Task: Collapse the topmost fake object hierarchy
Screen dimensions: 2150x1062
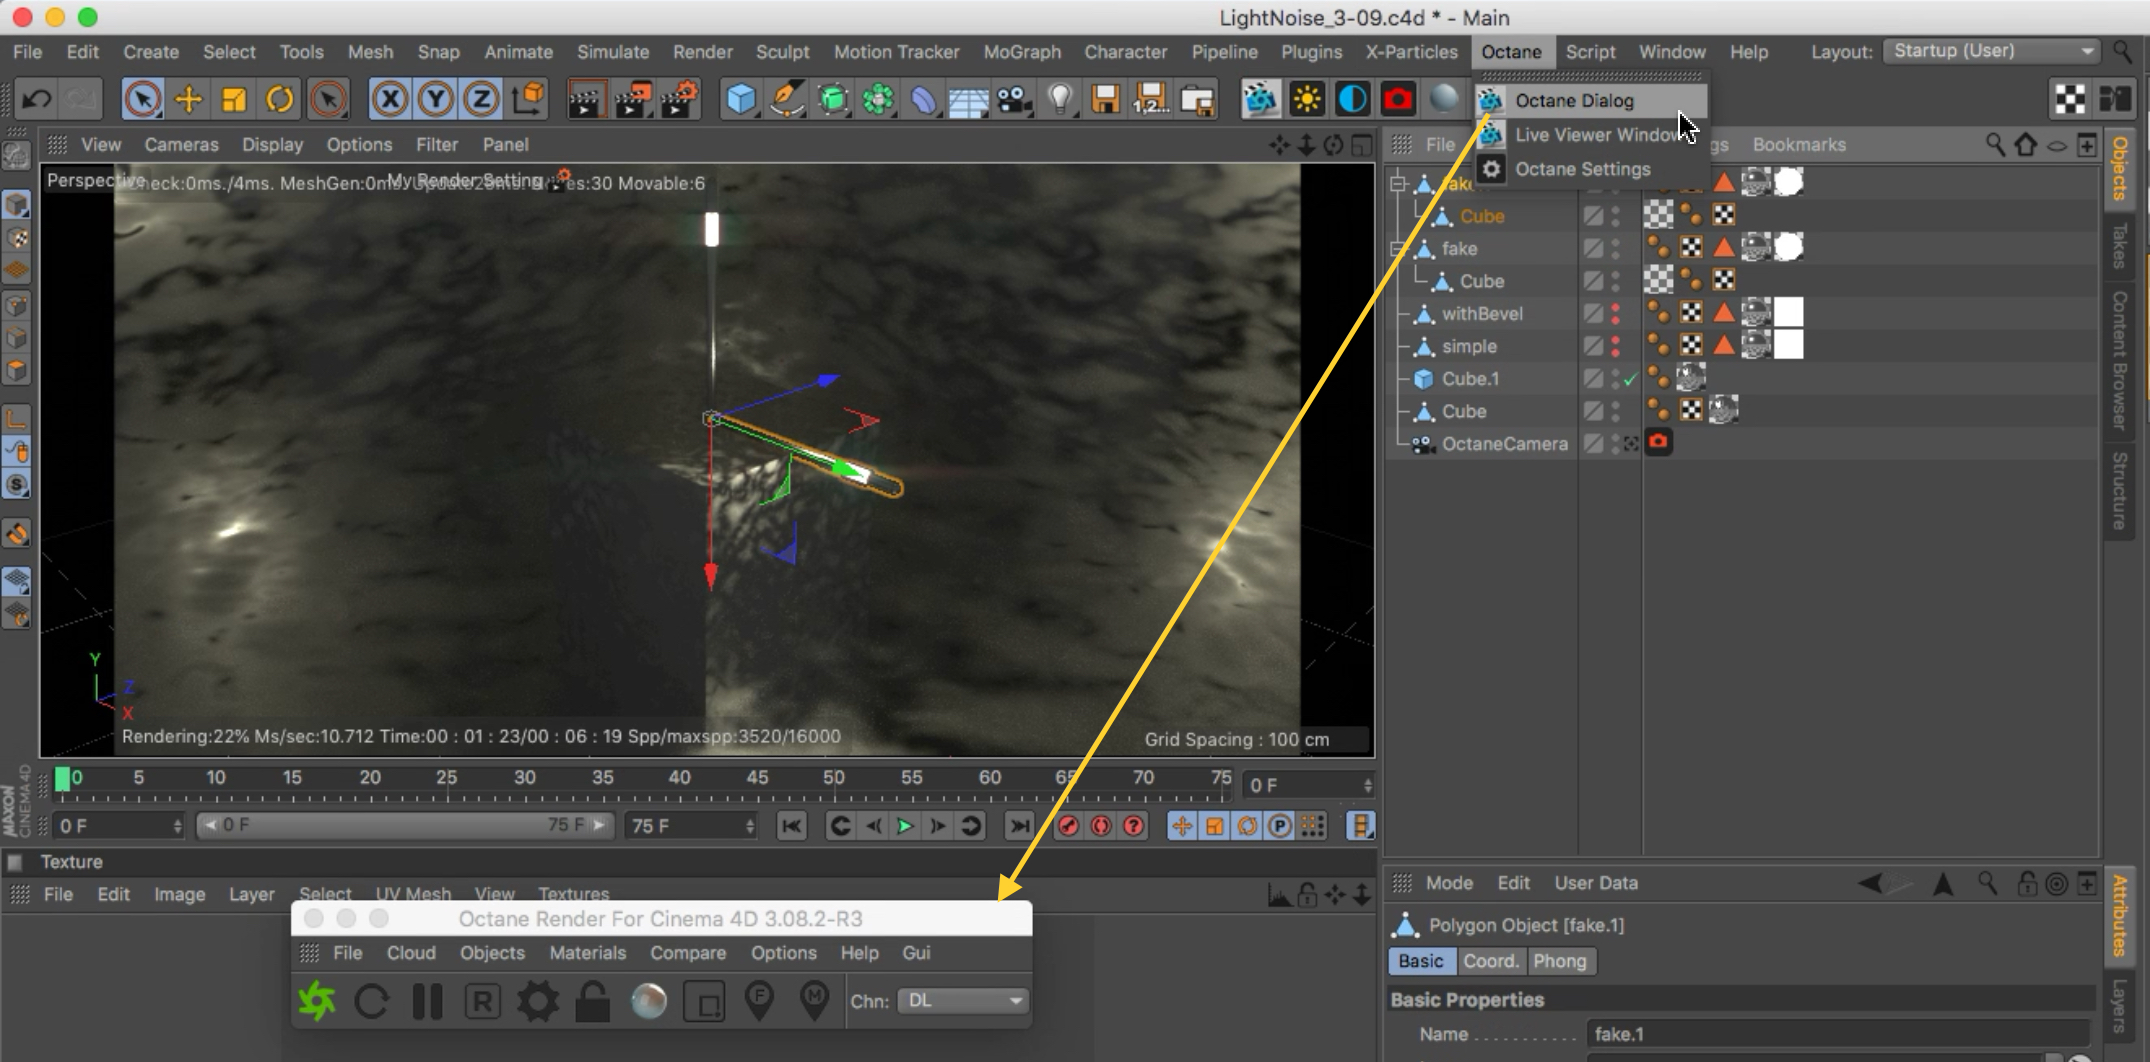Action: (1399, 183)
